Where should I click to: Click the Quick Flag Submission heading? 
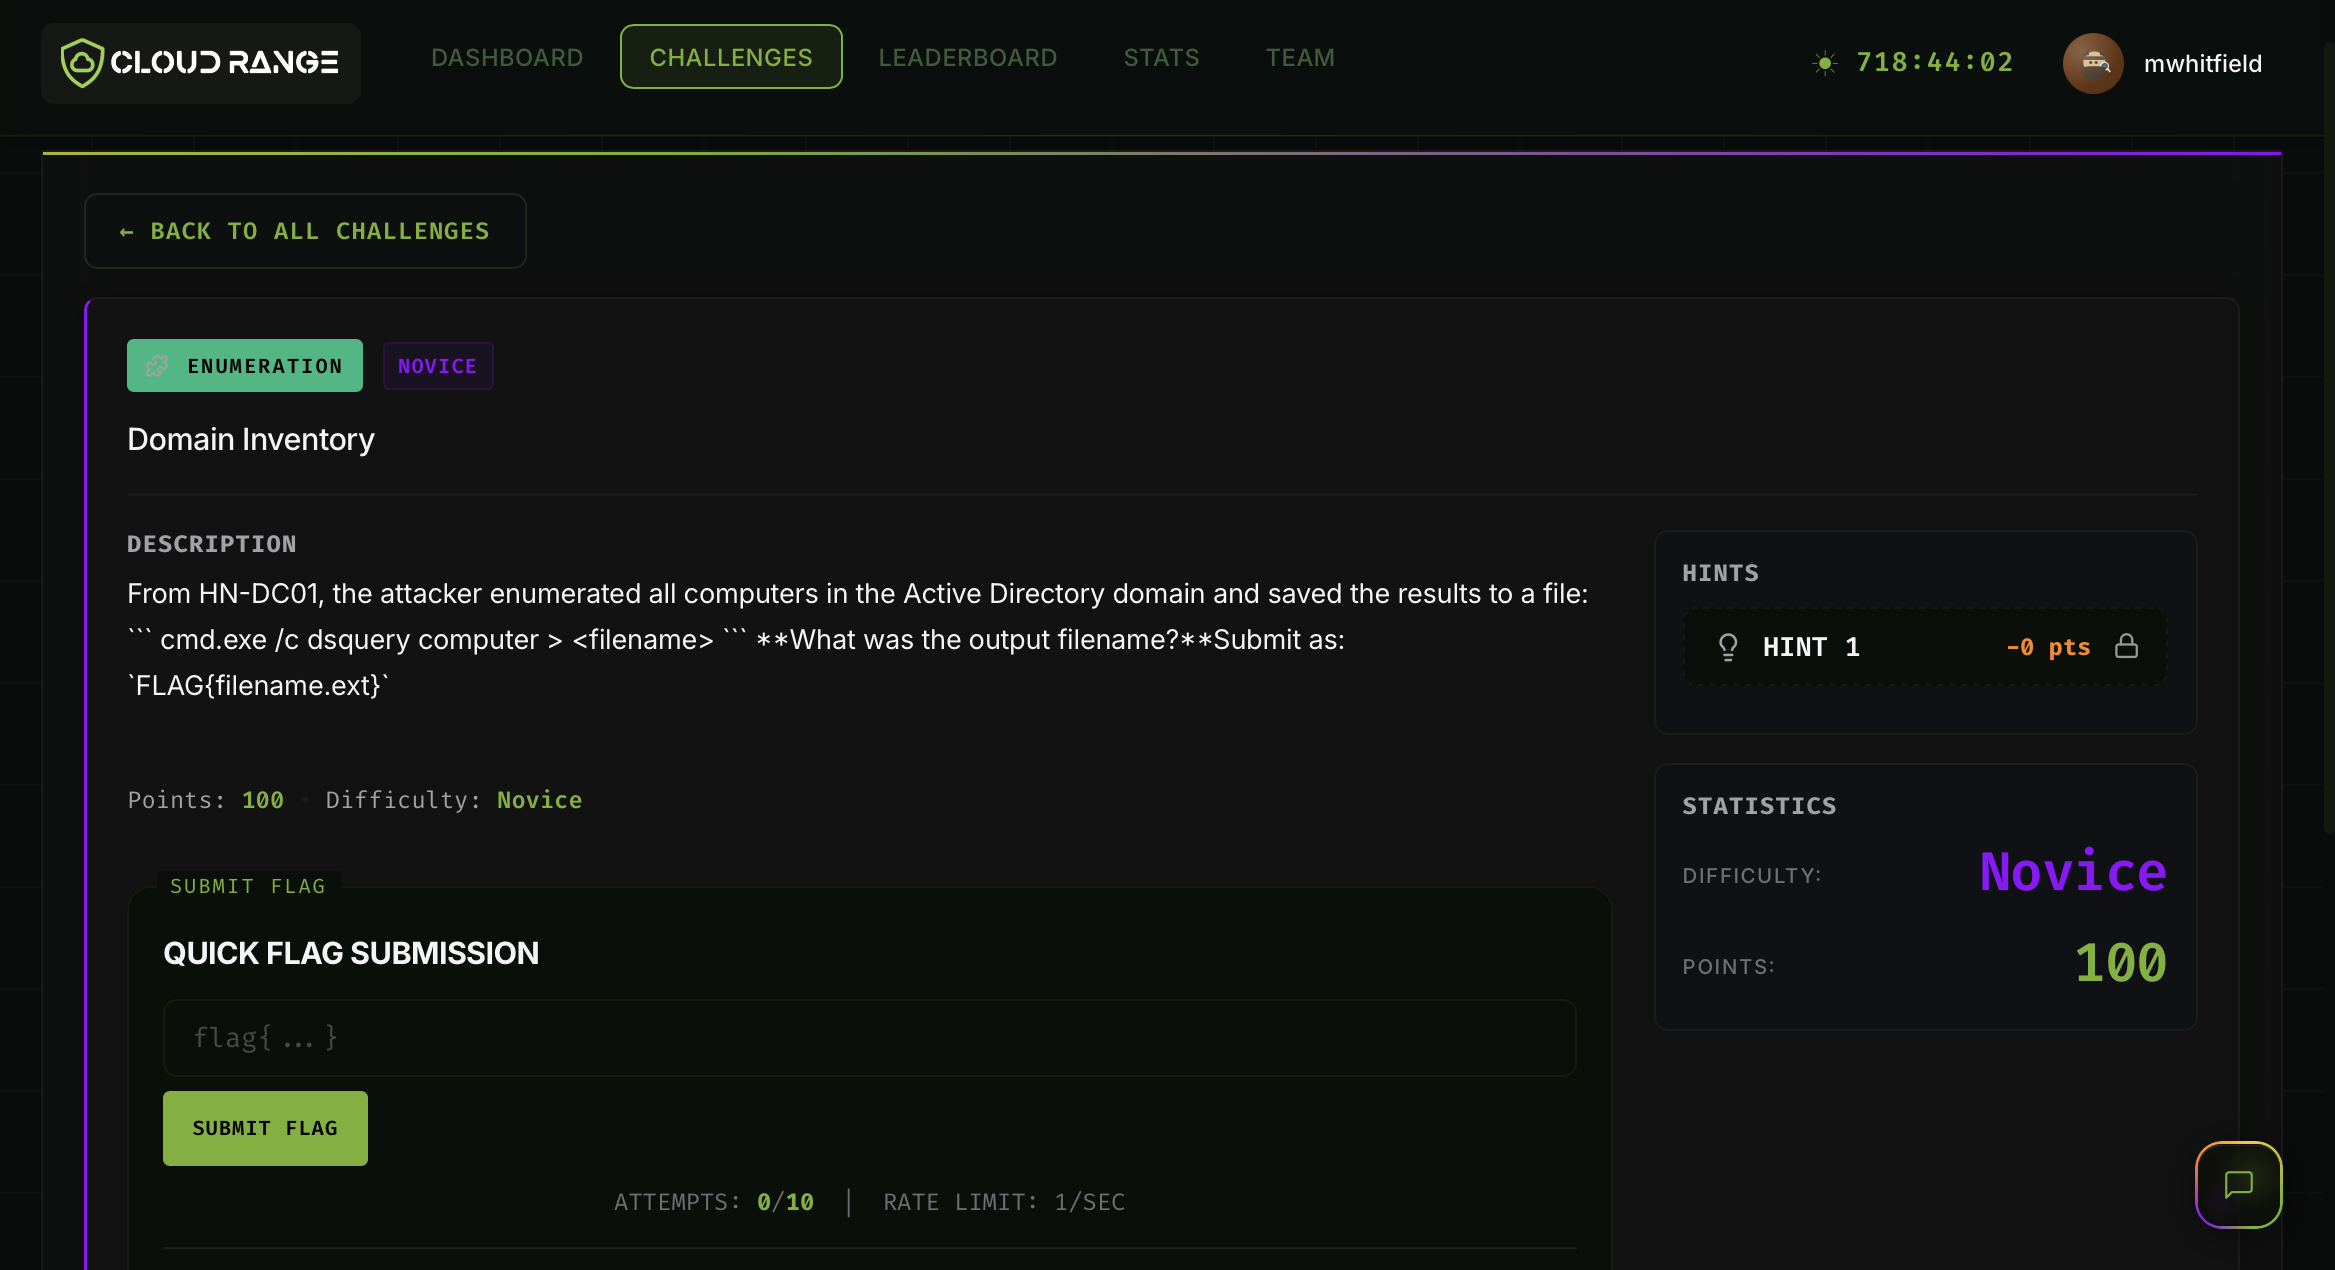[351, 953]
